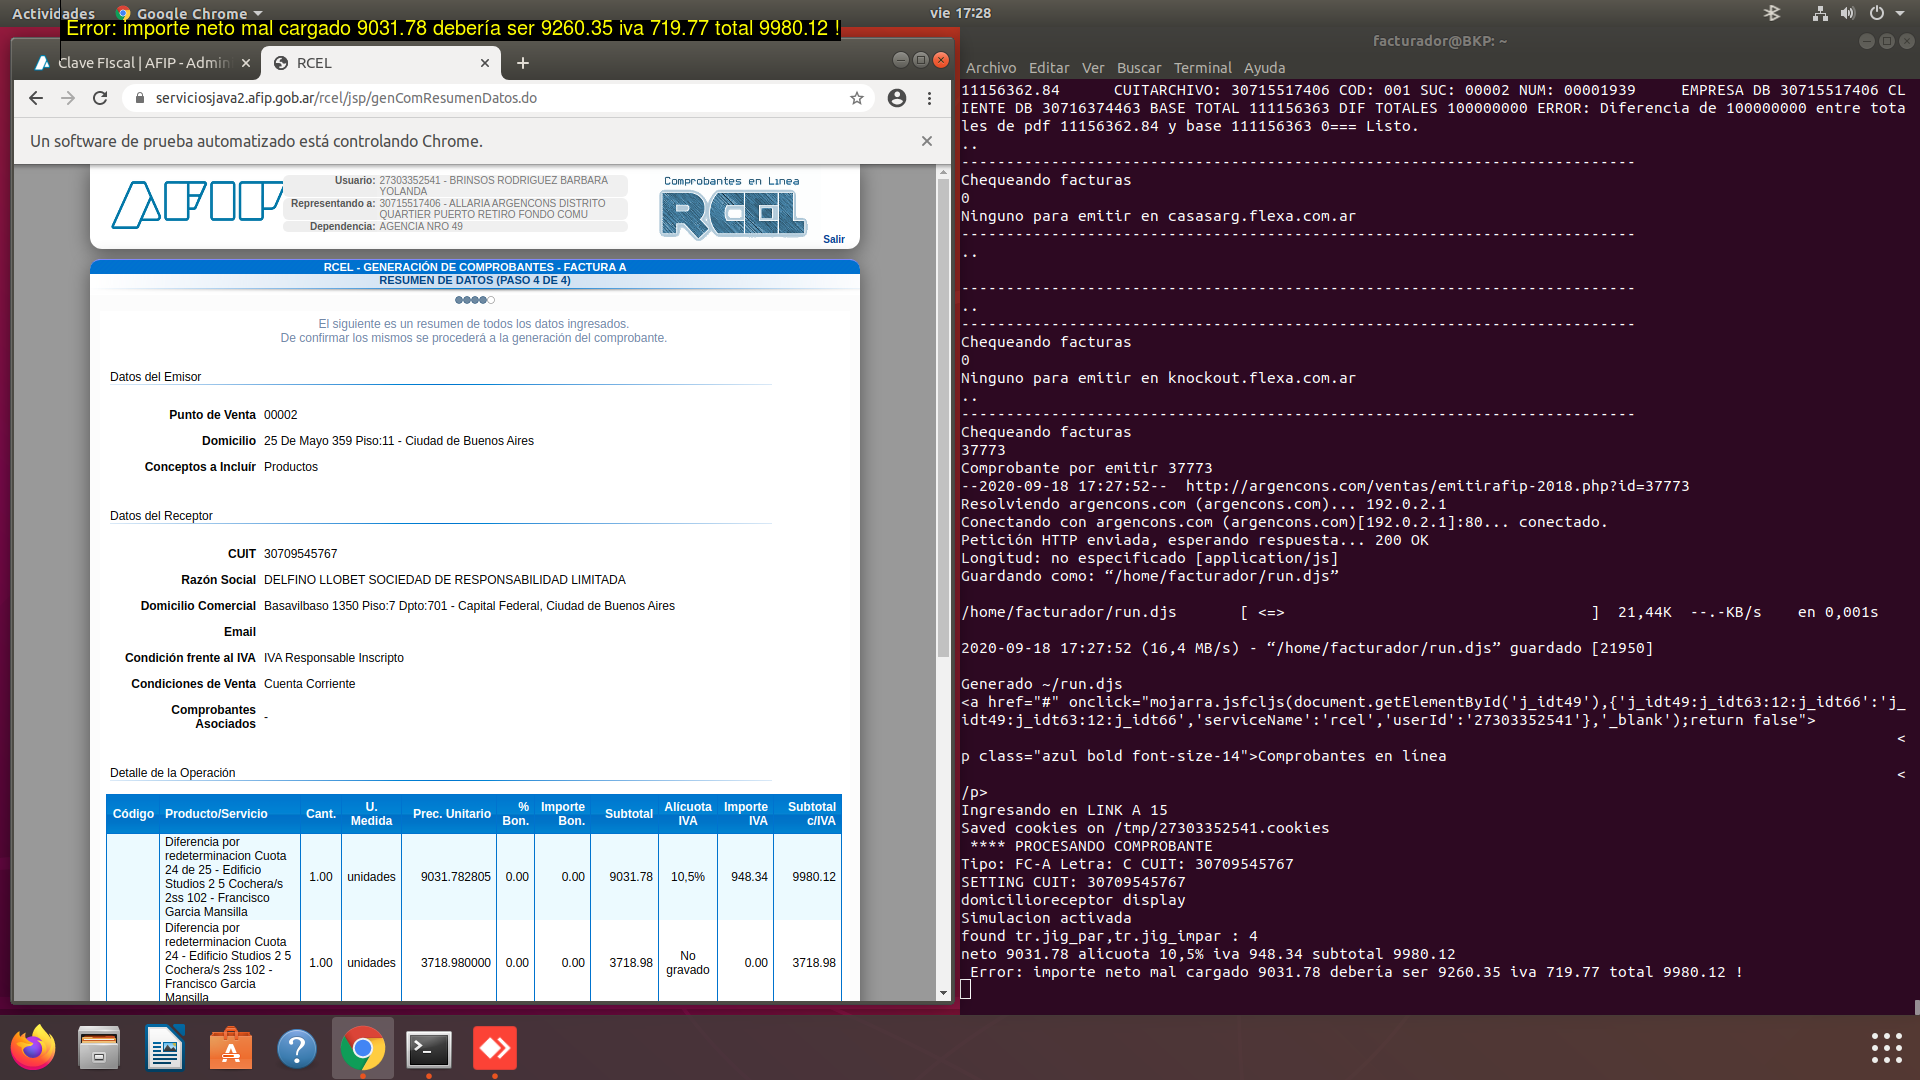The image size is (1920, 1080).
Task: Bookmark this page with the star icon
Action: click(x=857, y=98)
